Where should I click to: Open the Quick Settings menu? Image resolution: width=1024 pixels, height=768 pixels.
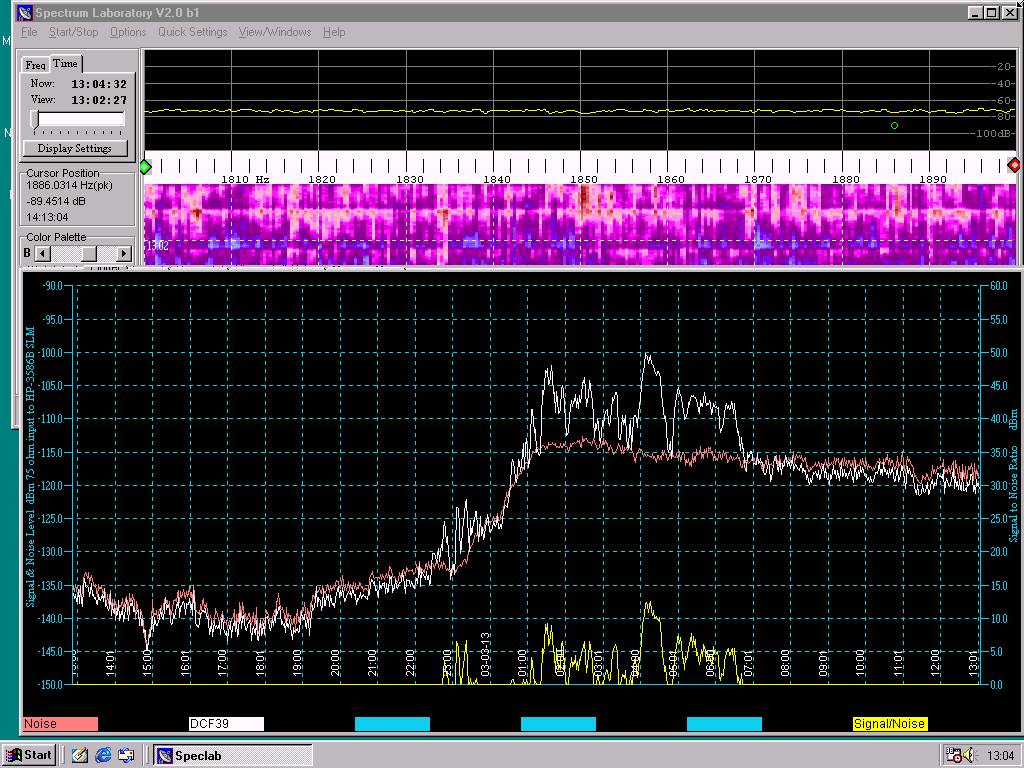tap(193, 32)
